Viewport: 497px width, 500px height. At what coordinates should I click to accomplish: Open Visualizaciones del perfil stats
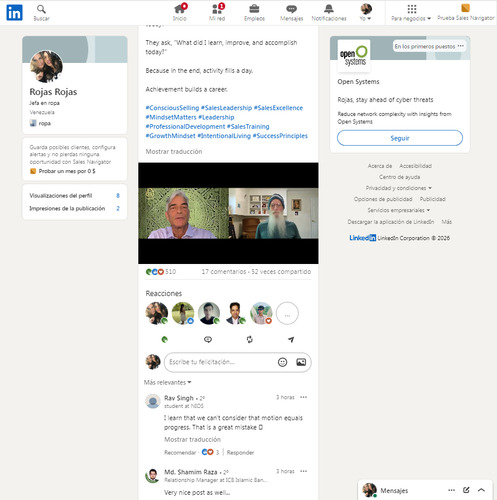(74, 196)
